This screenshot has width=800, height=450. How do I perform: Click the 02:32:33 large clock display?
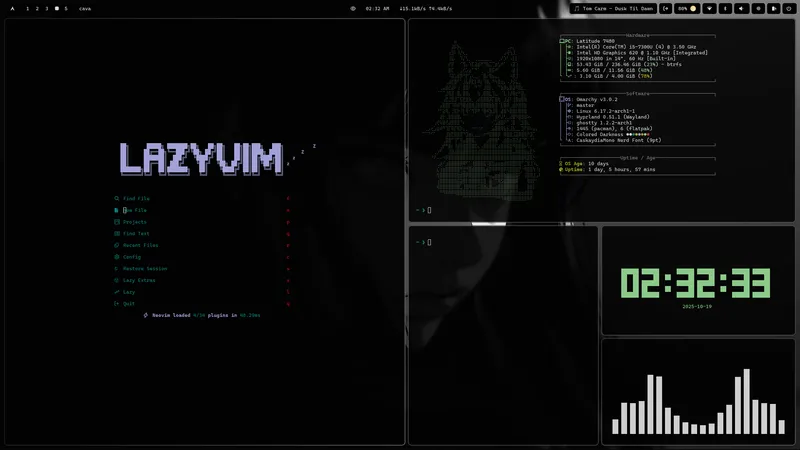tap(696, 283)
